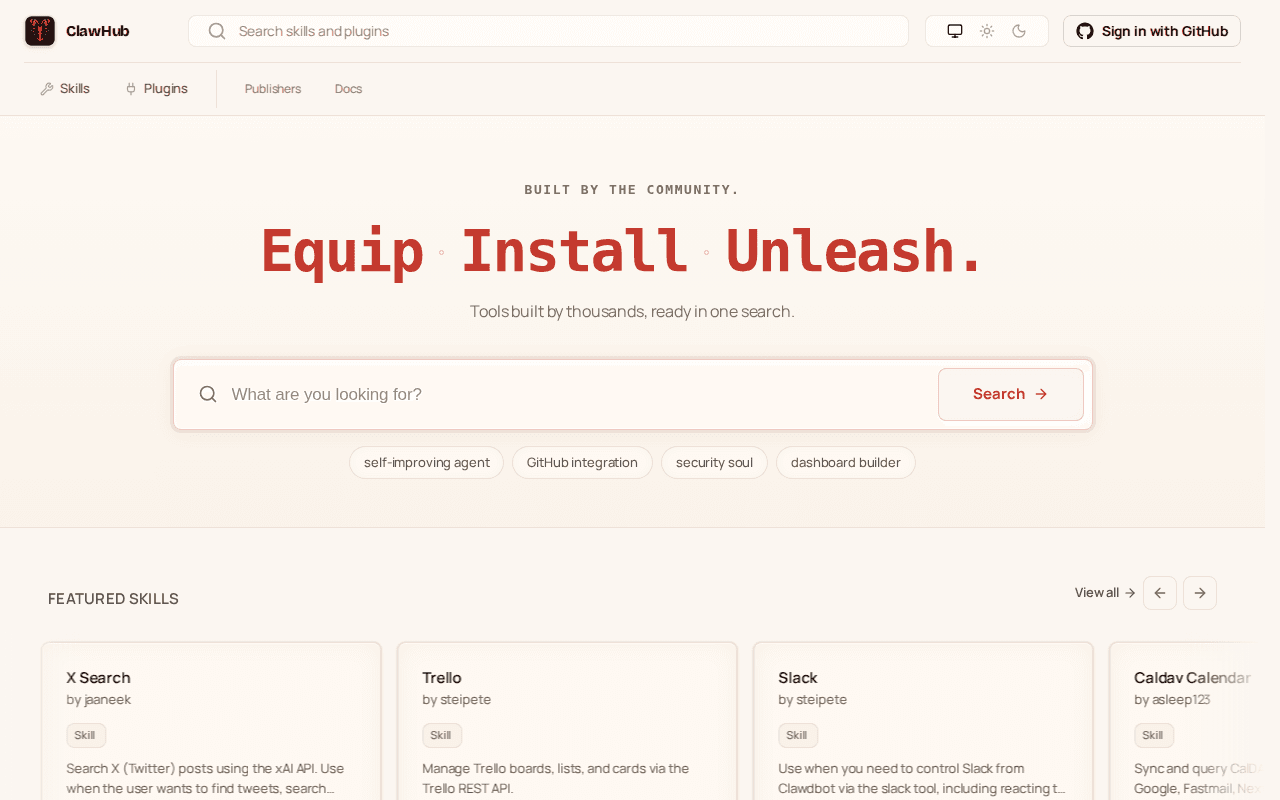Click the Trello card description text
This screenshot has height=800, width=1280.
(556, 779)
